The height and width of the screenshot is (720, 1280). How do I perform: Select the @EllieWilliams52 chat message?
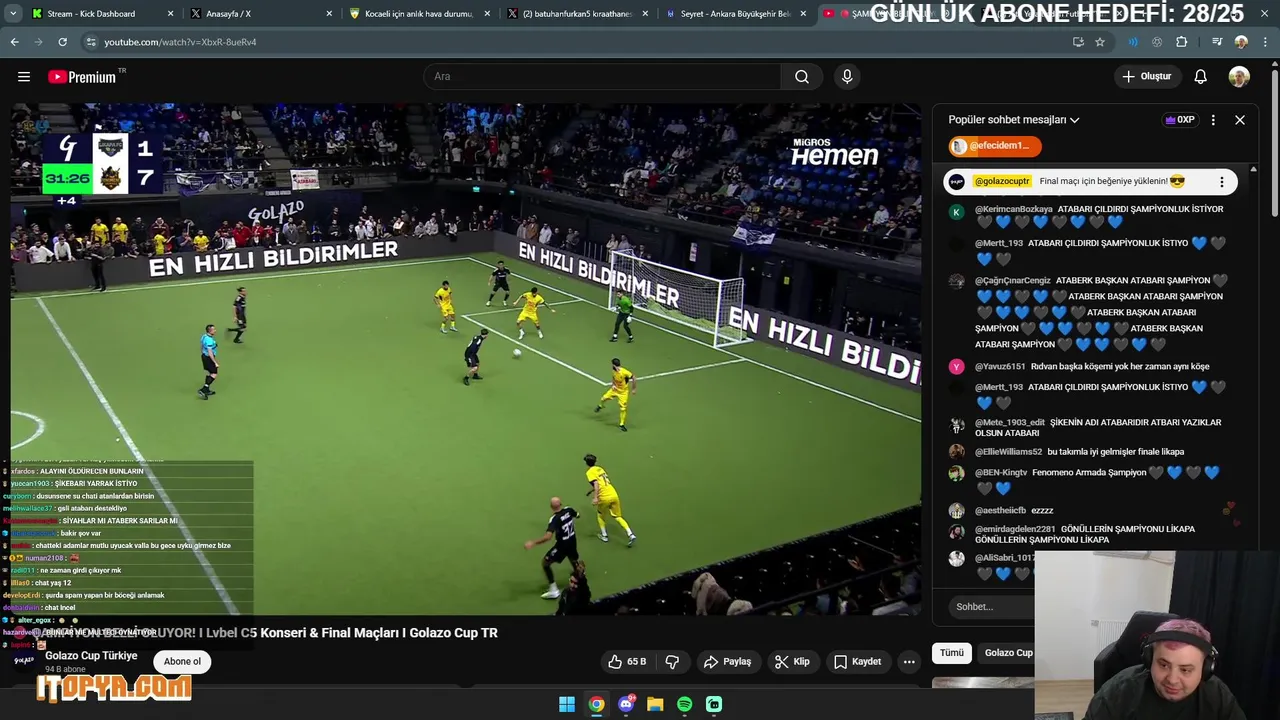(x=1095, y=452)
